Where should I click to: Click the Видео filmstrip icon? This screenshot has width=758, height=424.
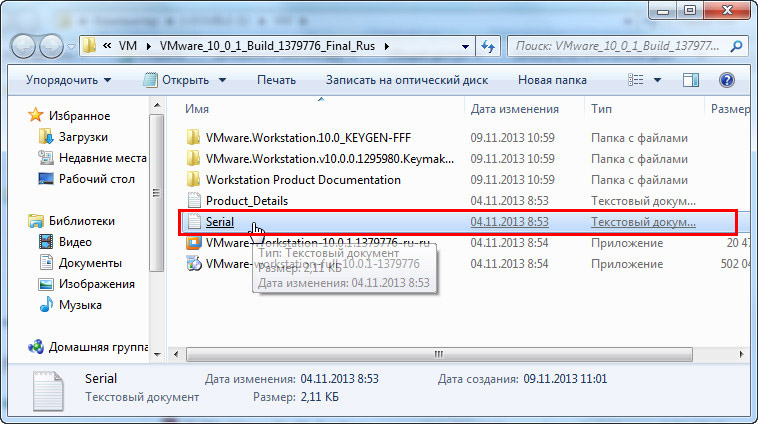click(45, 242)
